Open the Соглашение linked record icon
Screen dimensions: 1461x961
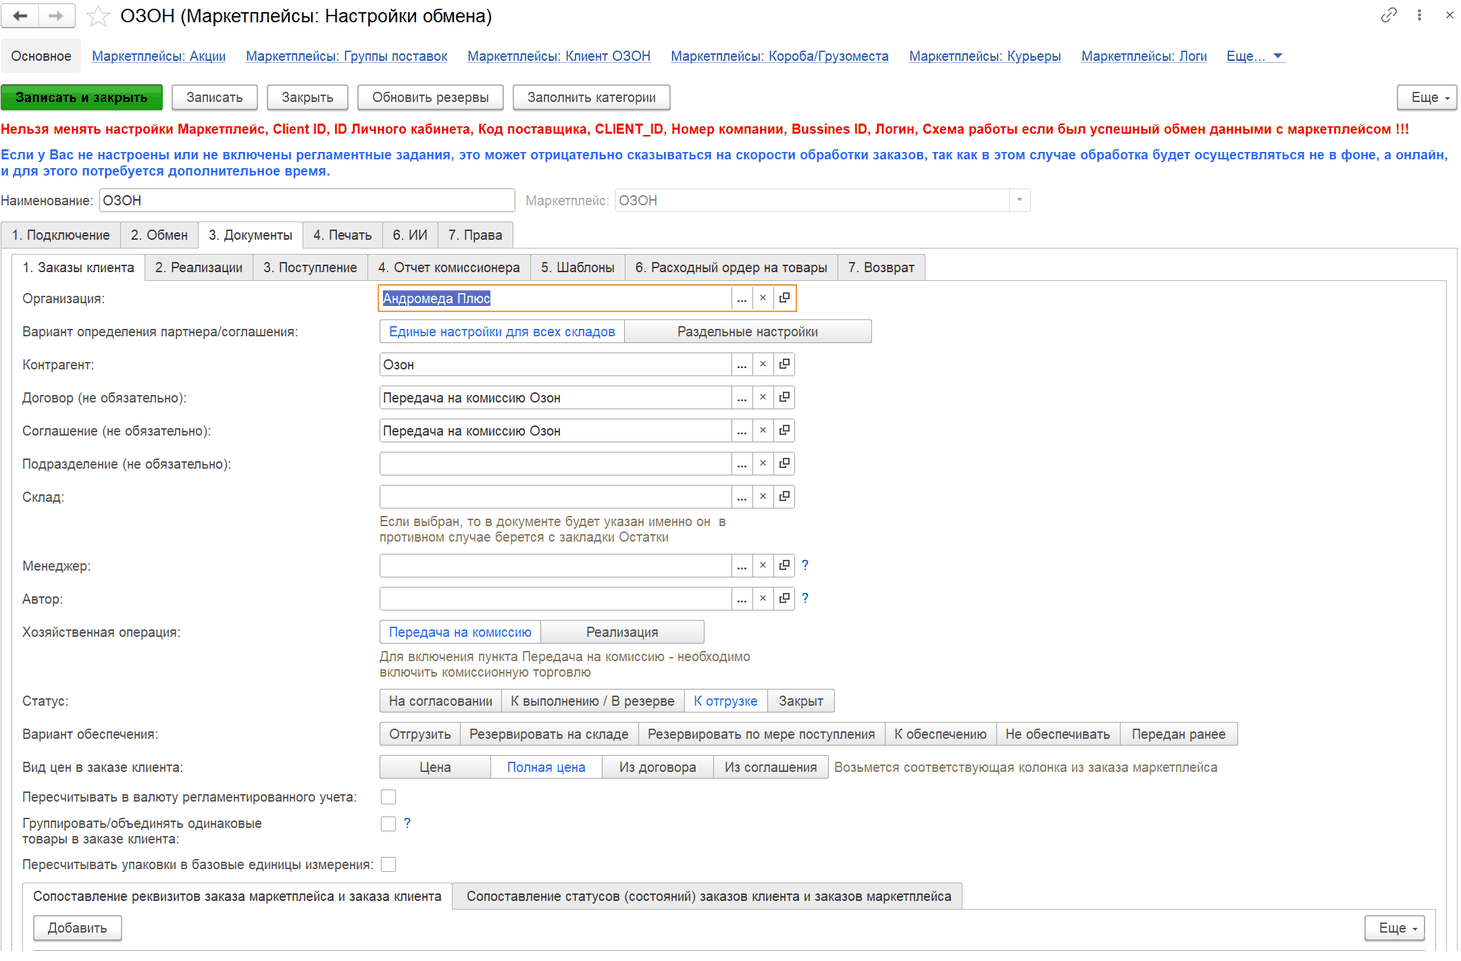point(785,430)
